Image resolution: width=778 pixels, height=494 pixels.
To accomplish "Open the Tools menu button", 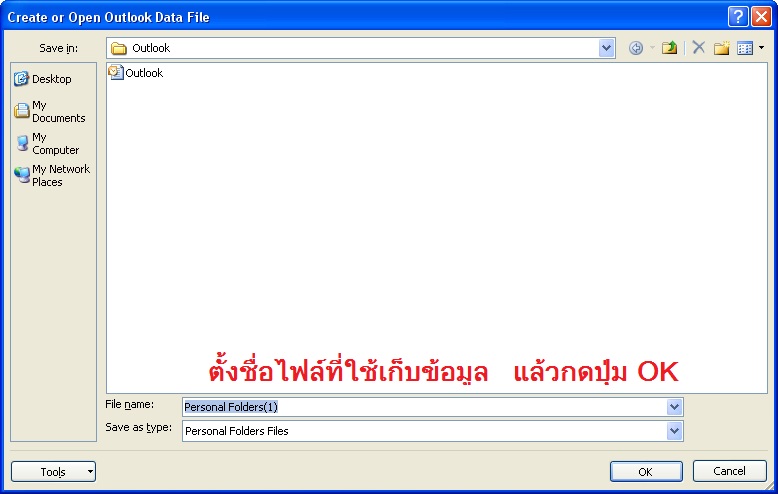I will [54, 472].
